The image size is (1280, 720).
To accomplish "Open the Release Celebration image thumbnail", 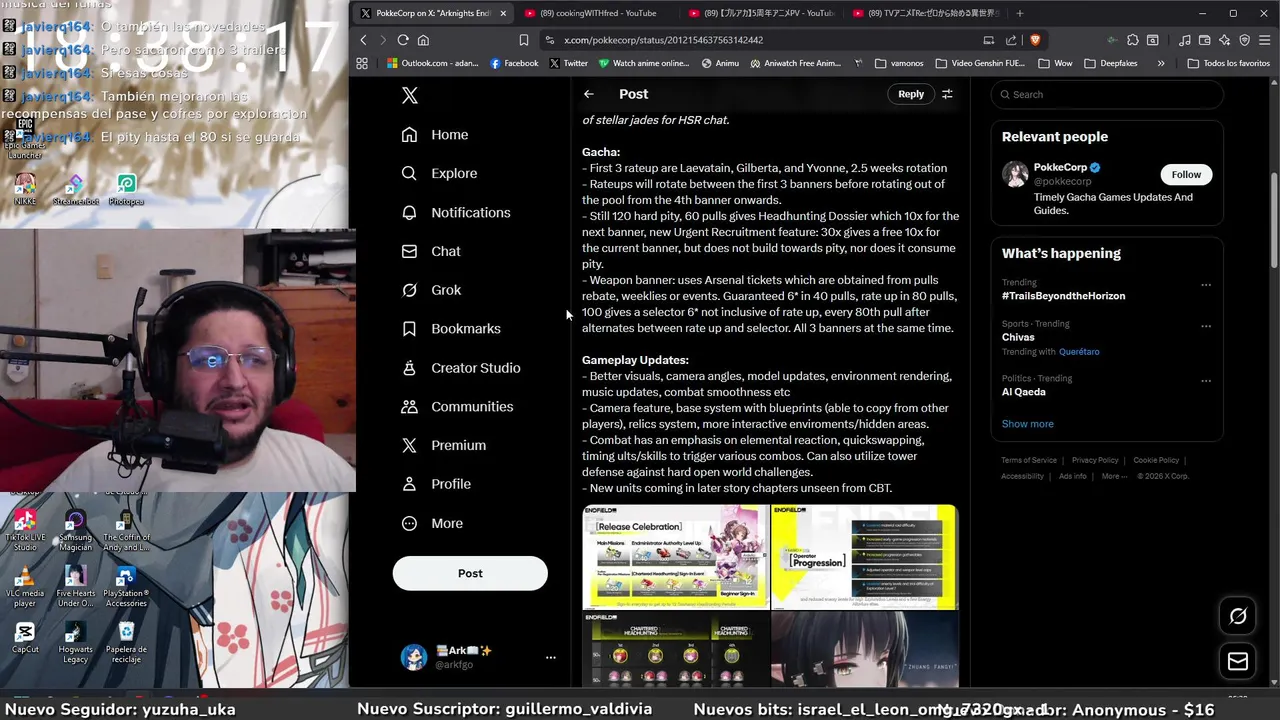I will pyautogui.click(x=676, y=557).
